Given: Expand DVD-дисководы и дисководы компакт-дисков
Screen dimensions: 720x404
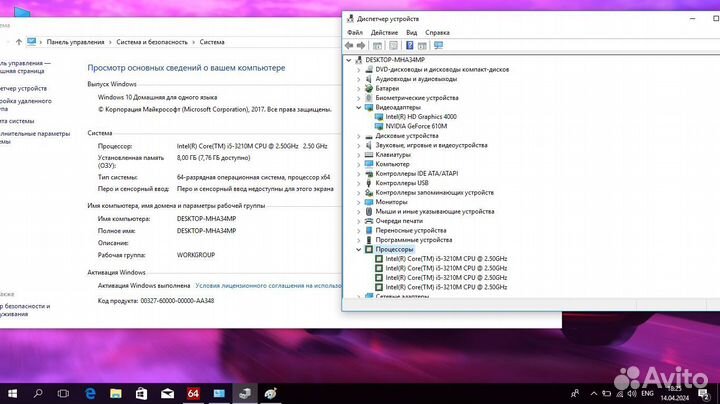Looking at the screenshot, I should 359,69.
